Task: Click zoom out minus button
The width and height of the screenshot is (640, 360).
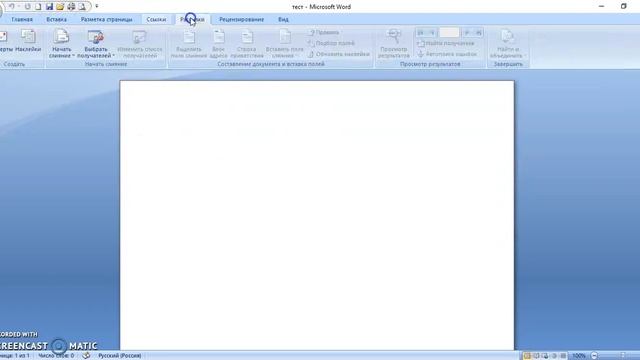Action: pos(594,356)
